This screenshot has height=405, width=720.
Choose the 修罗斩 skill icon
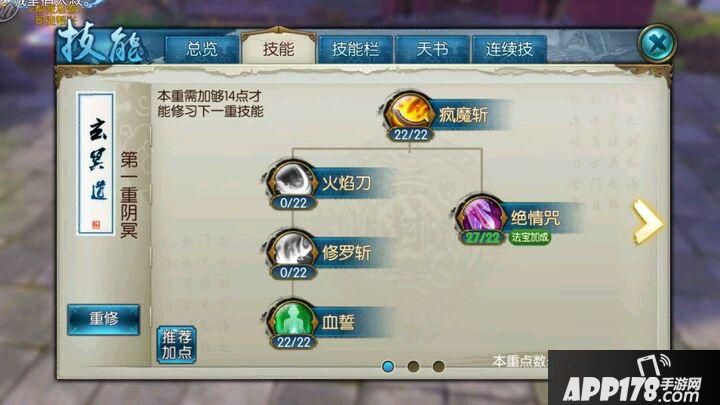292,251
